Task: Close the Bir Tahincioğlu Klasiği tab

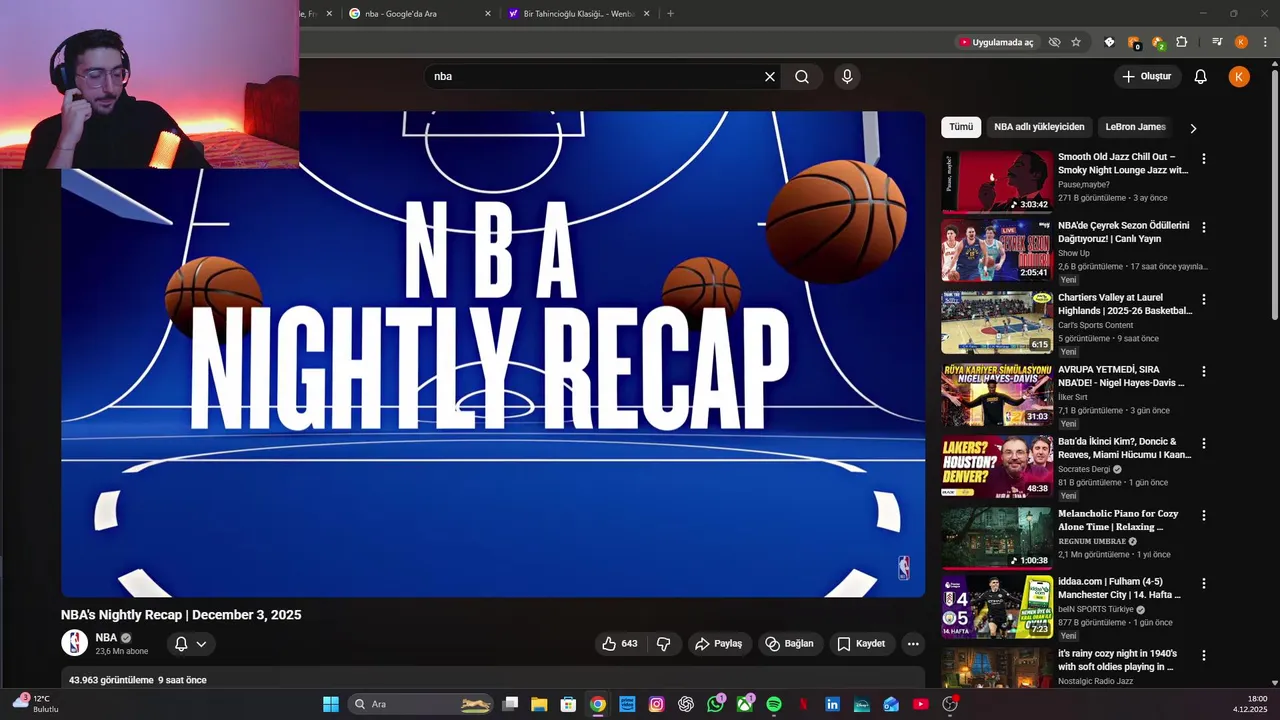Action: [647, 14]
